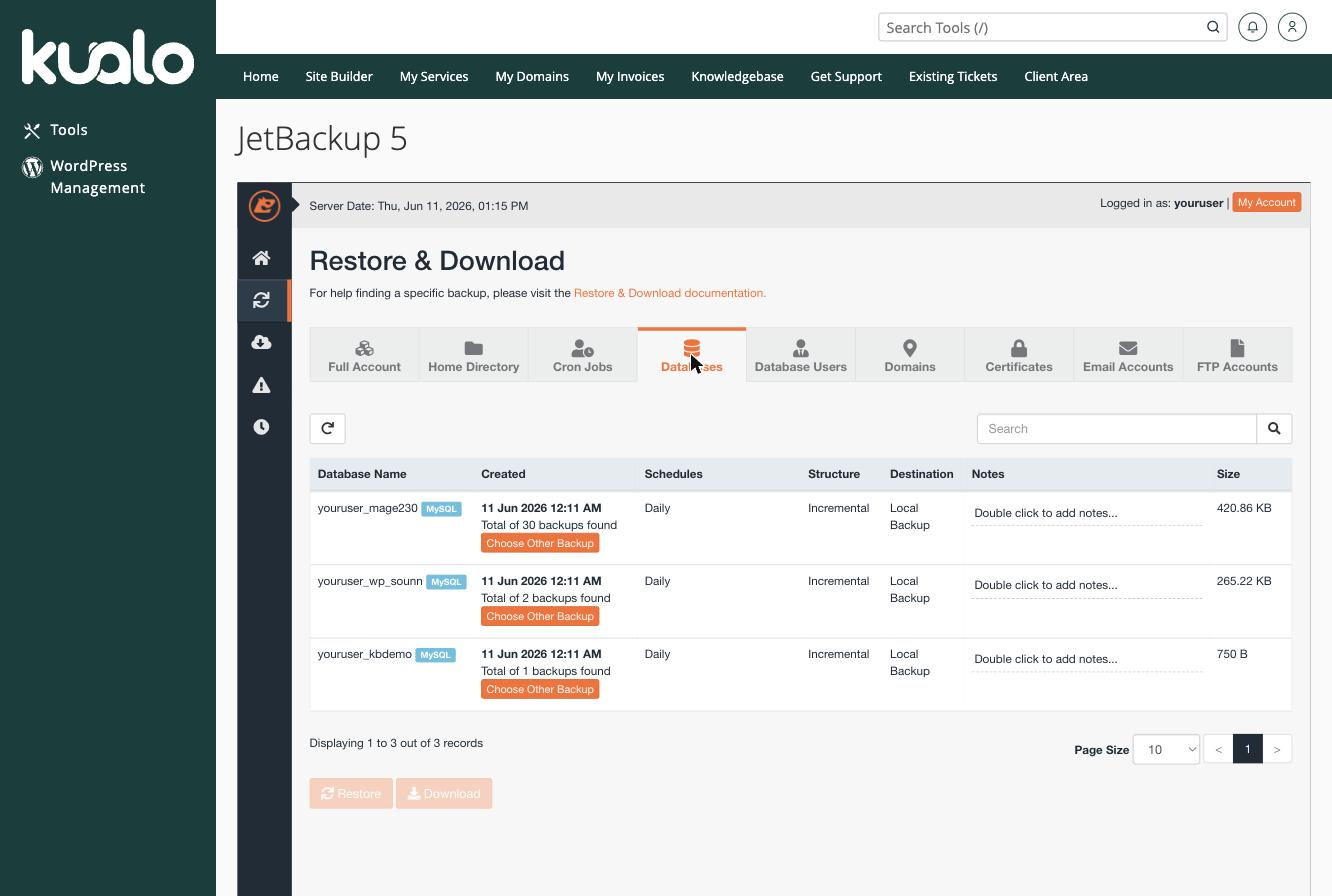1332x896 pixels.
Task: Click the Structure column header
Action: coord(834,474)
